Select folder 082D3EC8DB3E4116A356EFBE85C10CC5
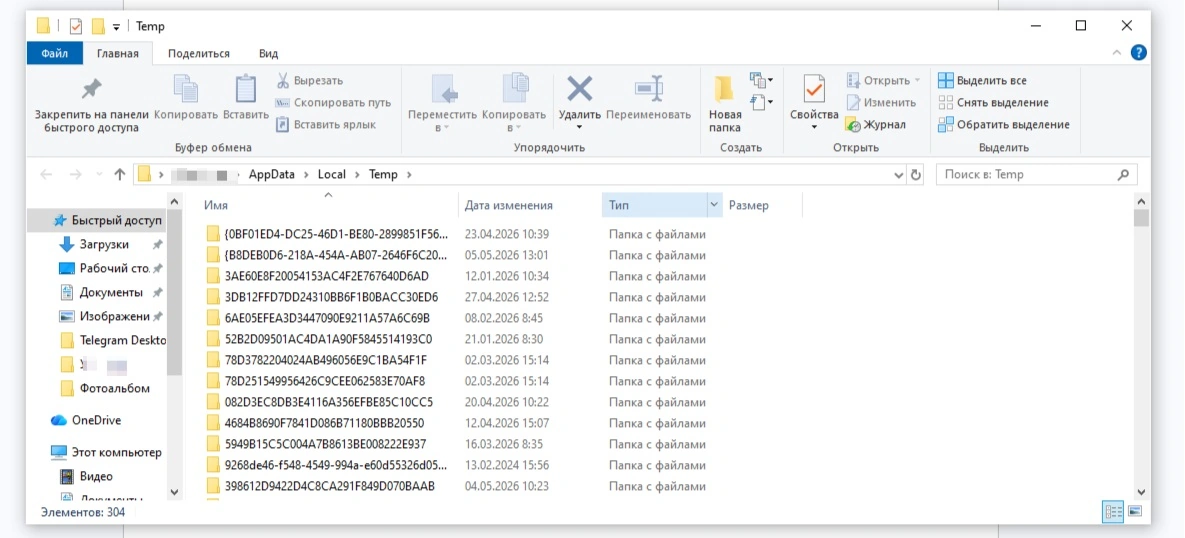 (x=329, y=402)
